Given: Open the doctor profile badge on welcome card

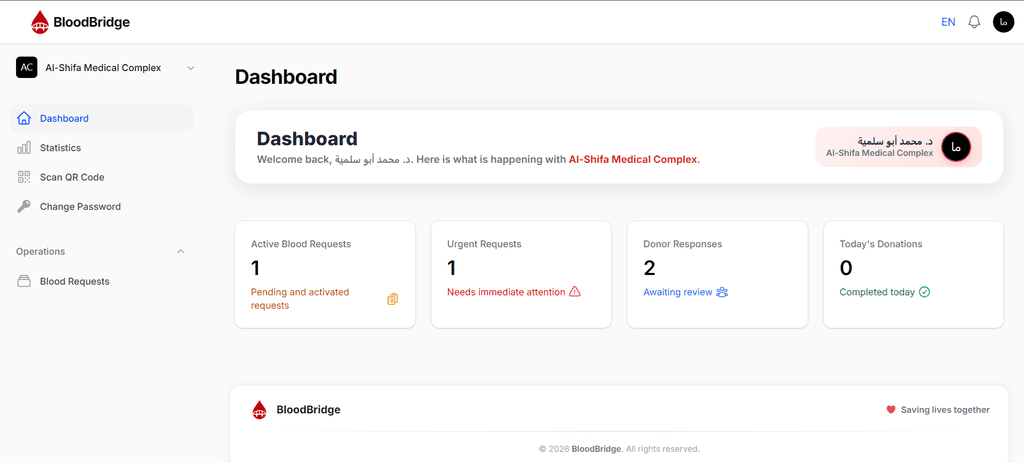Looking at the screenshot, I should (898, 147).
